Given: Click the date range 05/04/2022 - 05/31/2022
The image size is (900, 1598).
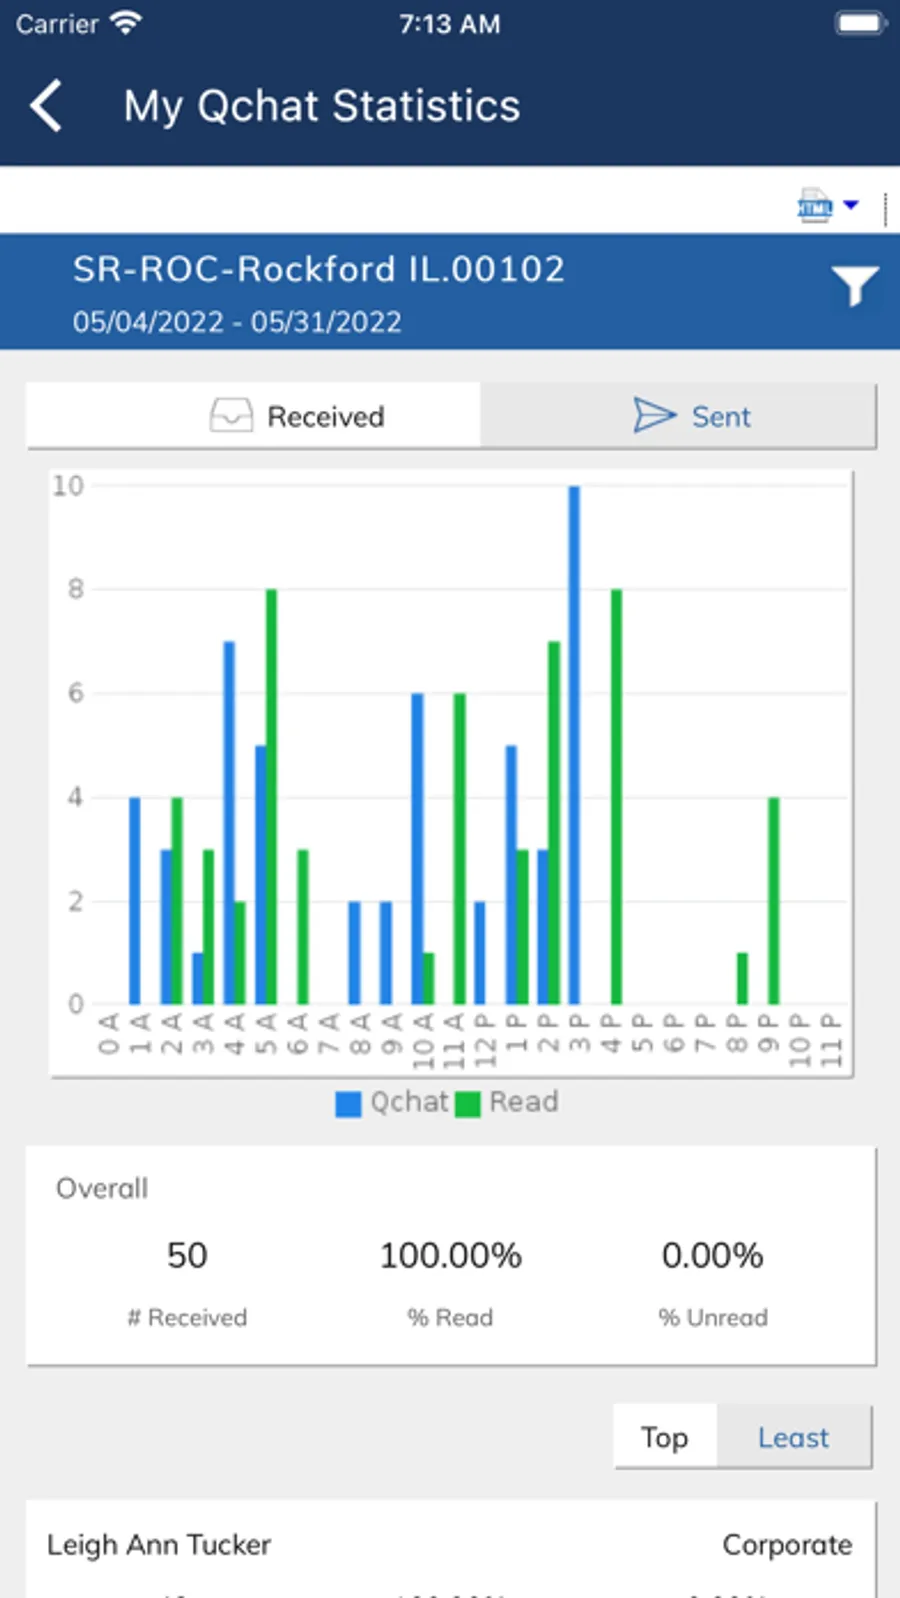Looking at the screenshot, I should (237, 322).
